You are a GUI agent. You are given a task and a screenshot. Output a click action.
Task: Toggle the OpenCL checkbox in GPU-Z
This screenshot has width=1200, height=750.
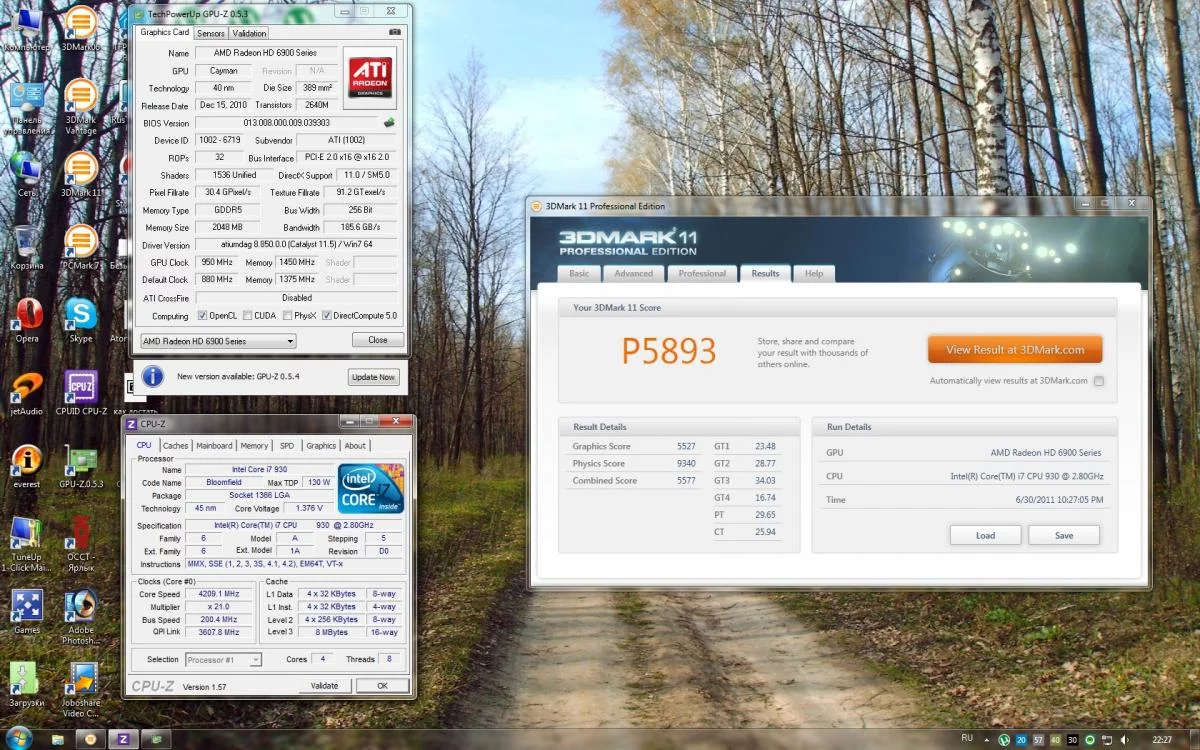[203, 315]
